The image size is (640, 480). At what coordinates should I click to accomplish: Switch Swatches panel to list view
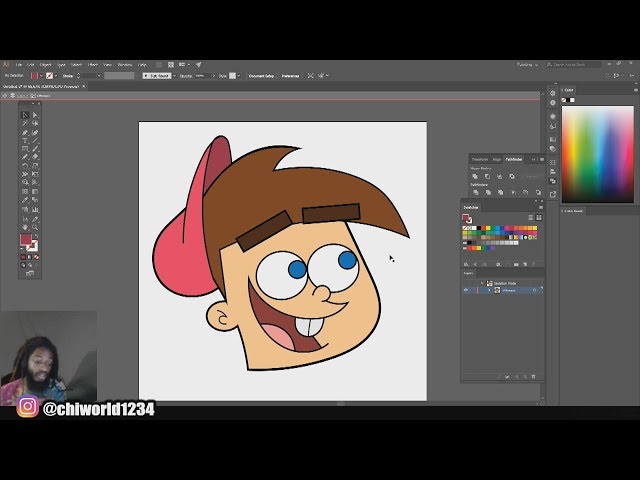pos(531,218)
